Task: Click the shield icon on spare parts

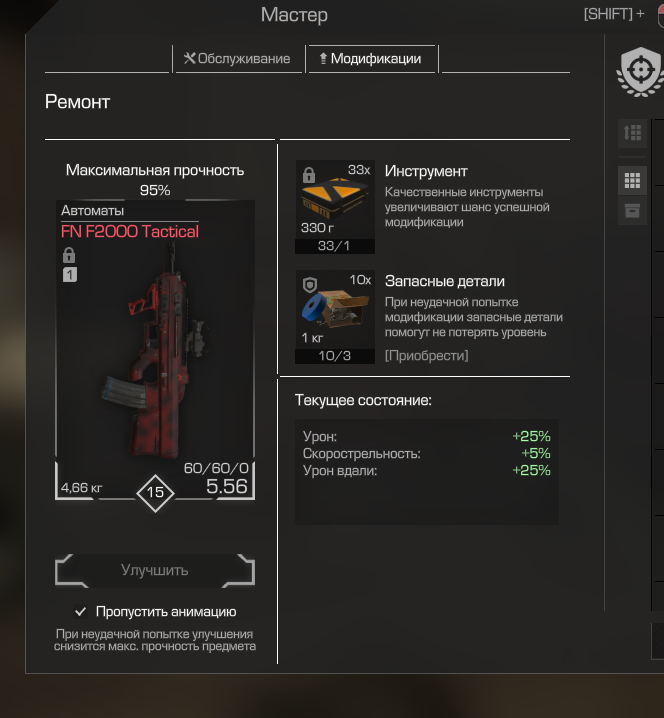Action: [x=310, y=285]
